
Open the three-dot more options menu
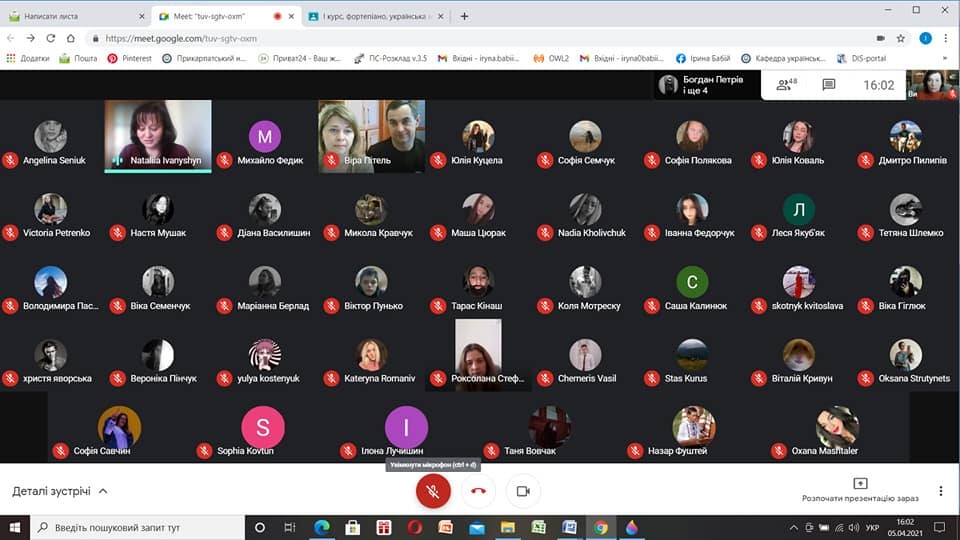point(940,491)
